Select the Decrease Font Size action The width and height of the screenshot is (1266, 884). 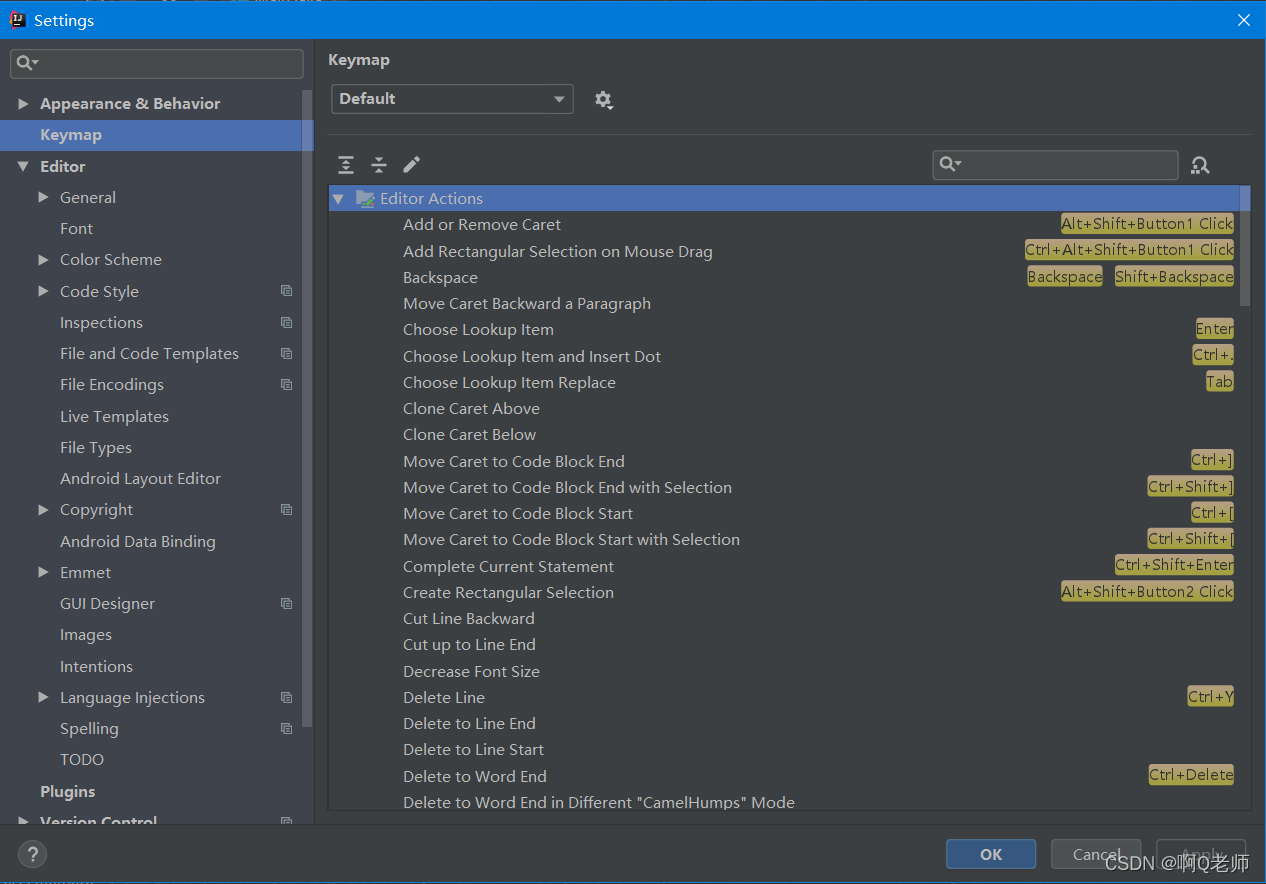[x=471, y=671]
